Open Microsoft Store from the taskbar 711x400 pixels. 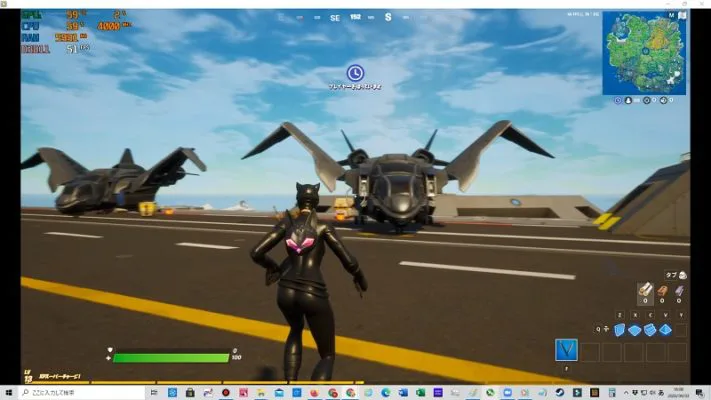coord(190,393)
